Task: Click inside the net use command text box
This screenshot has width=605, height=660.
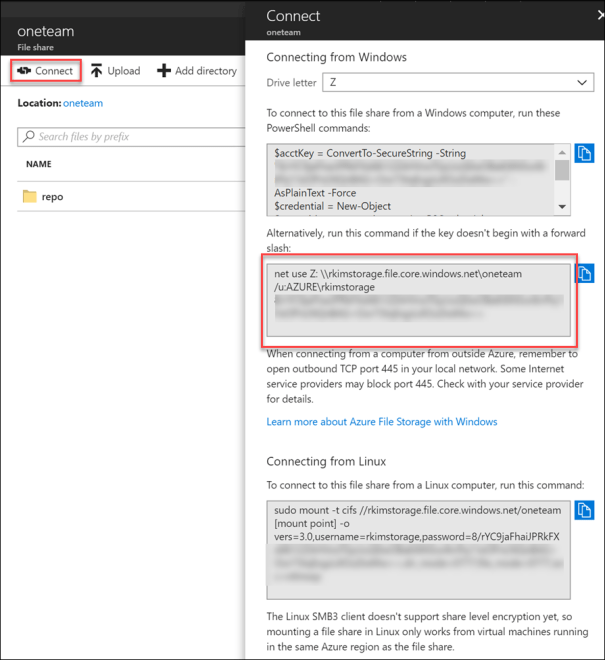Action: pyautogui.click(x=418, y=300)
